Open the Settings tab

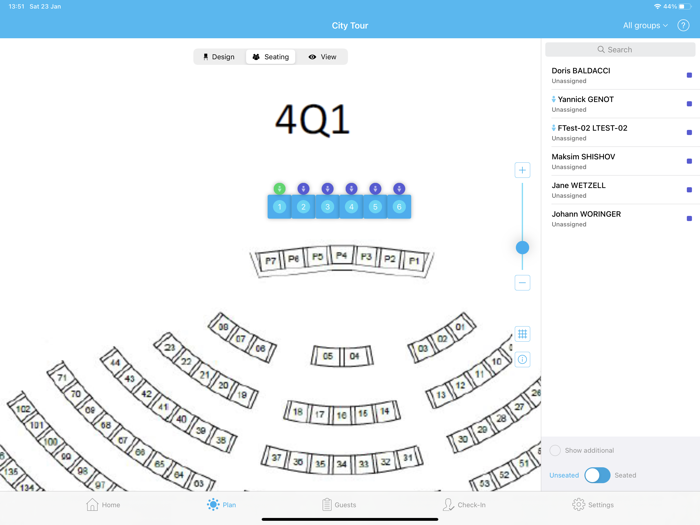pos(593,504)
